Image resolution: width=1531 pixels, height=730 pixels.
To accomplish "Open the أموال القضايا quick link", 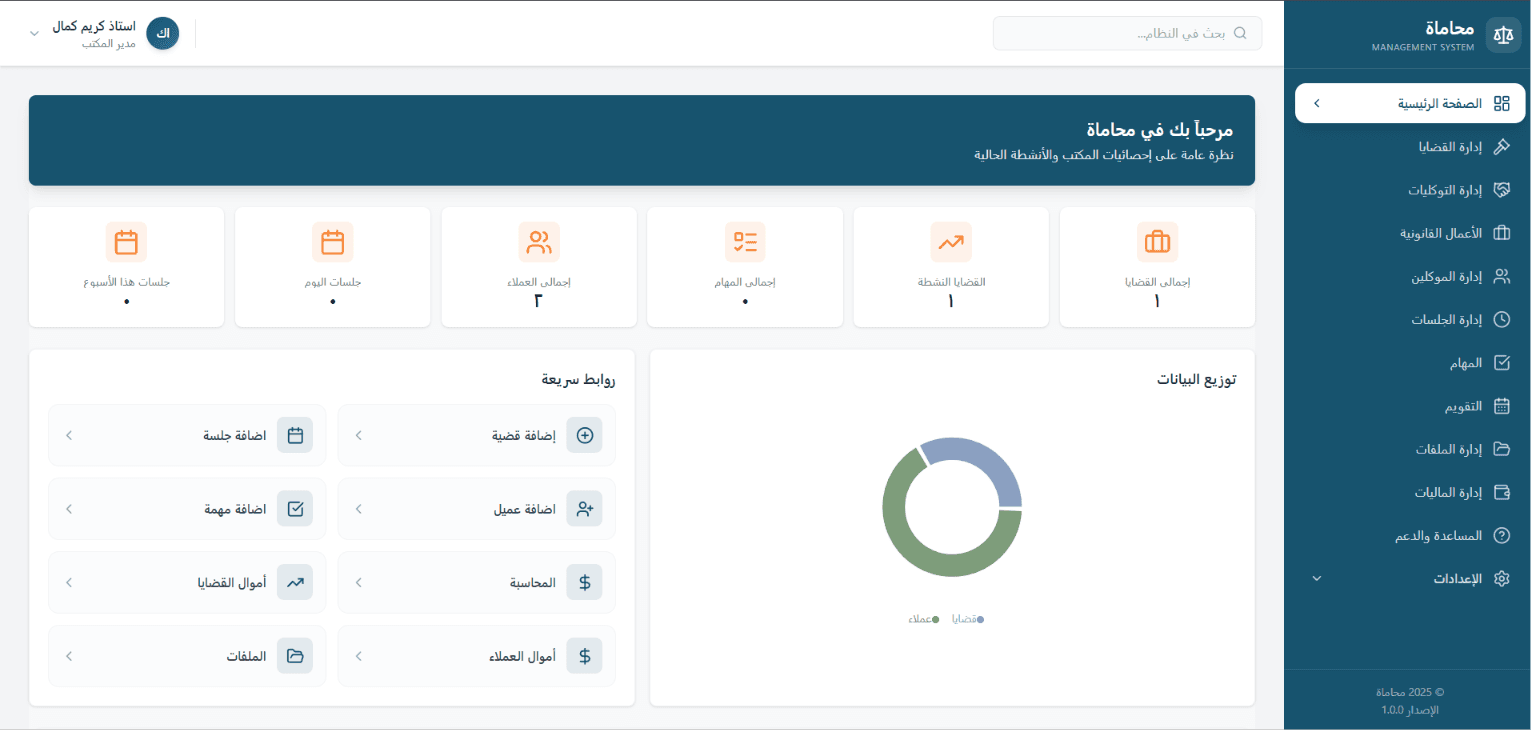I will [187, 582].
